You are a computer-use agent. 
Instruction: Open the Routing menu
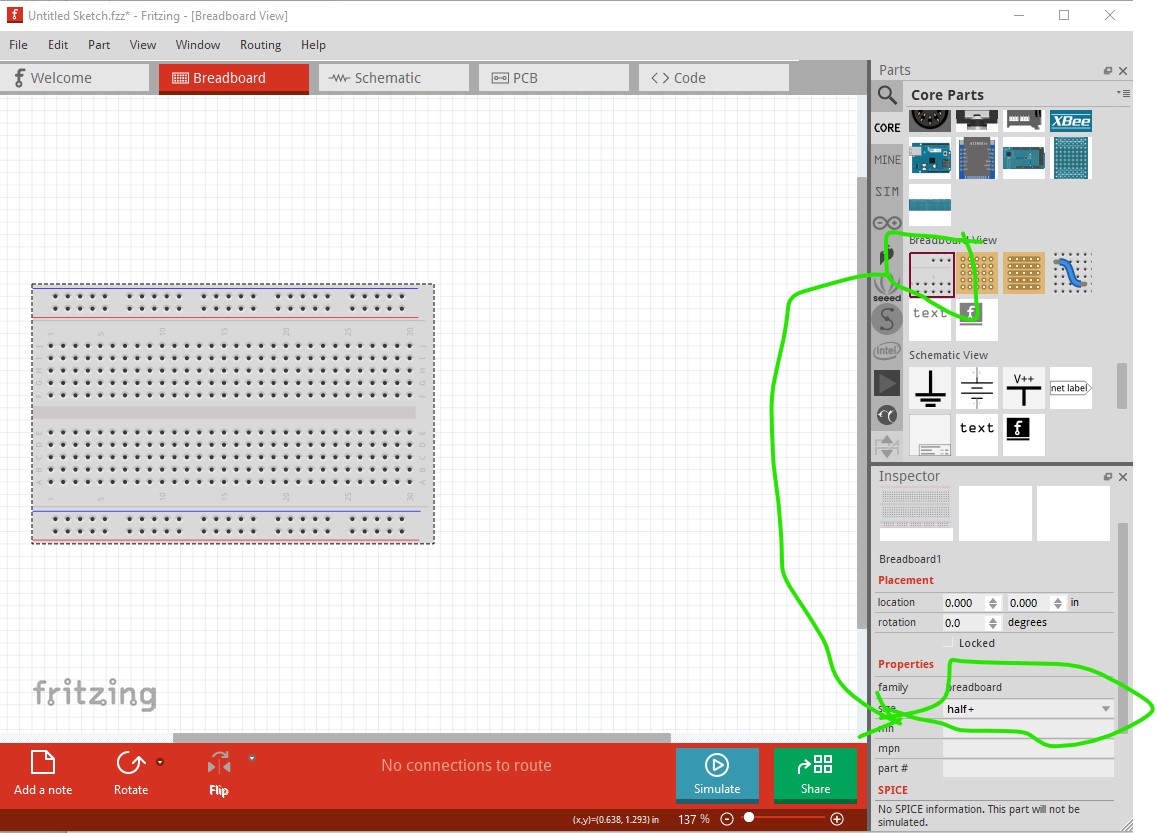[x=260, y=45]
